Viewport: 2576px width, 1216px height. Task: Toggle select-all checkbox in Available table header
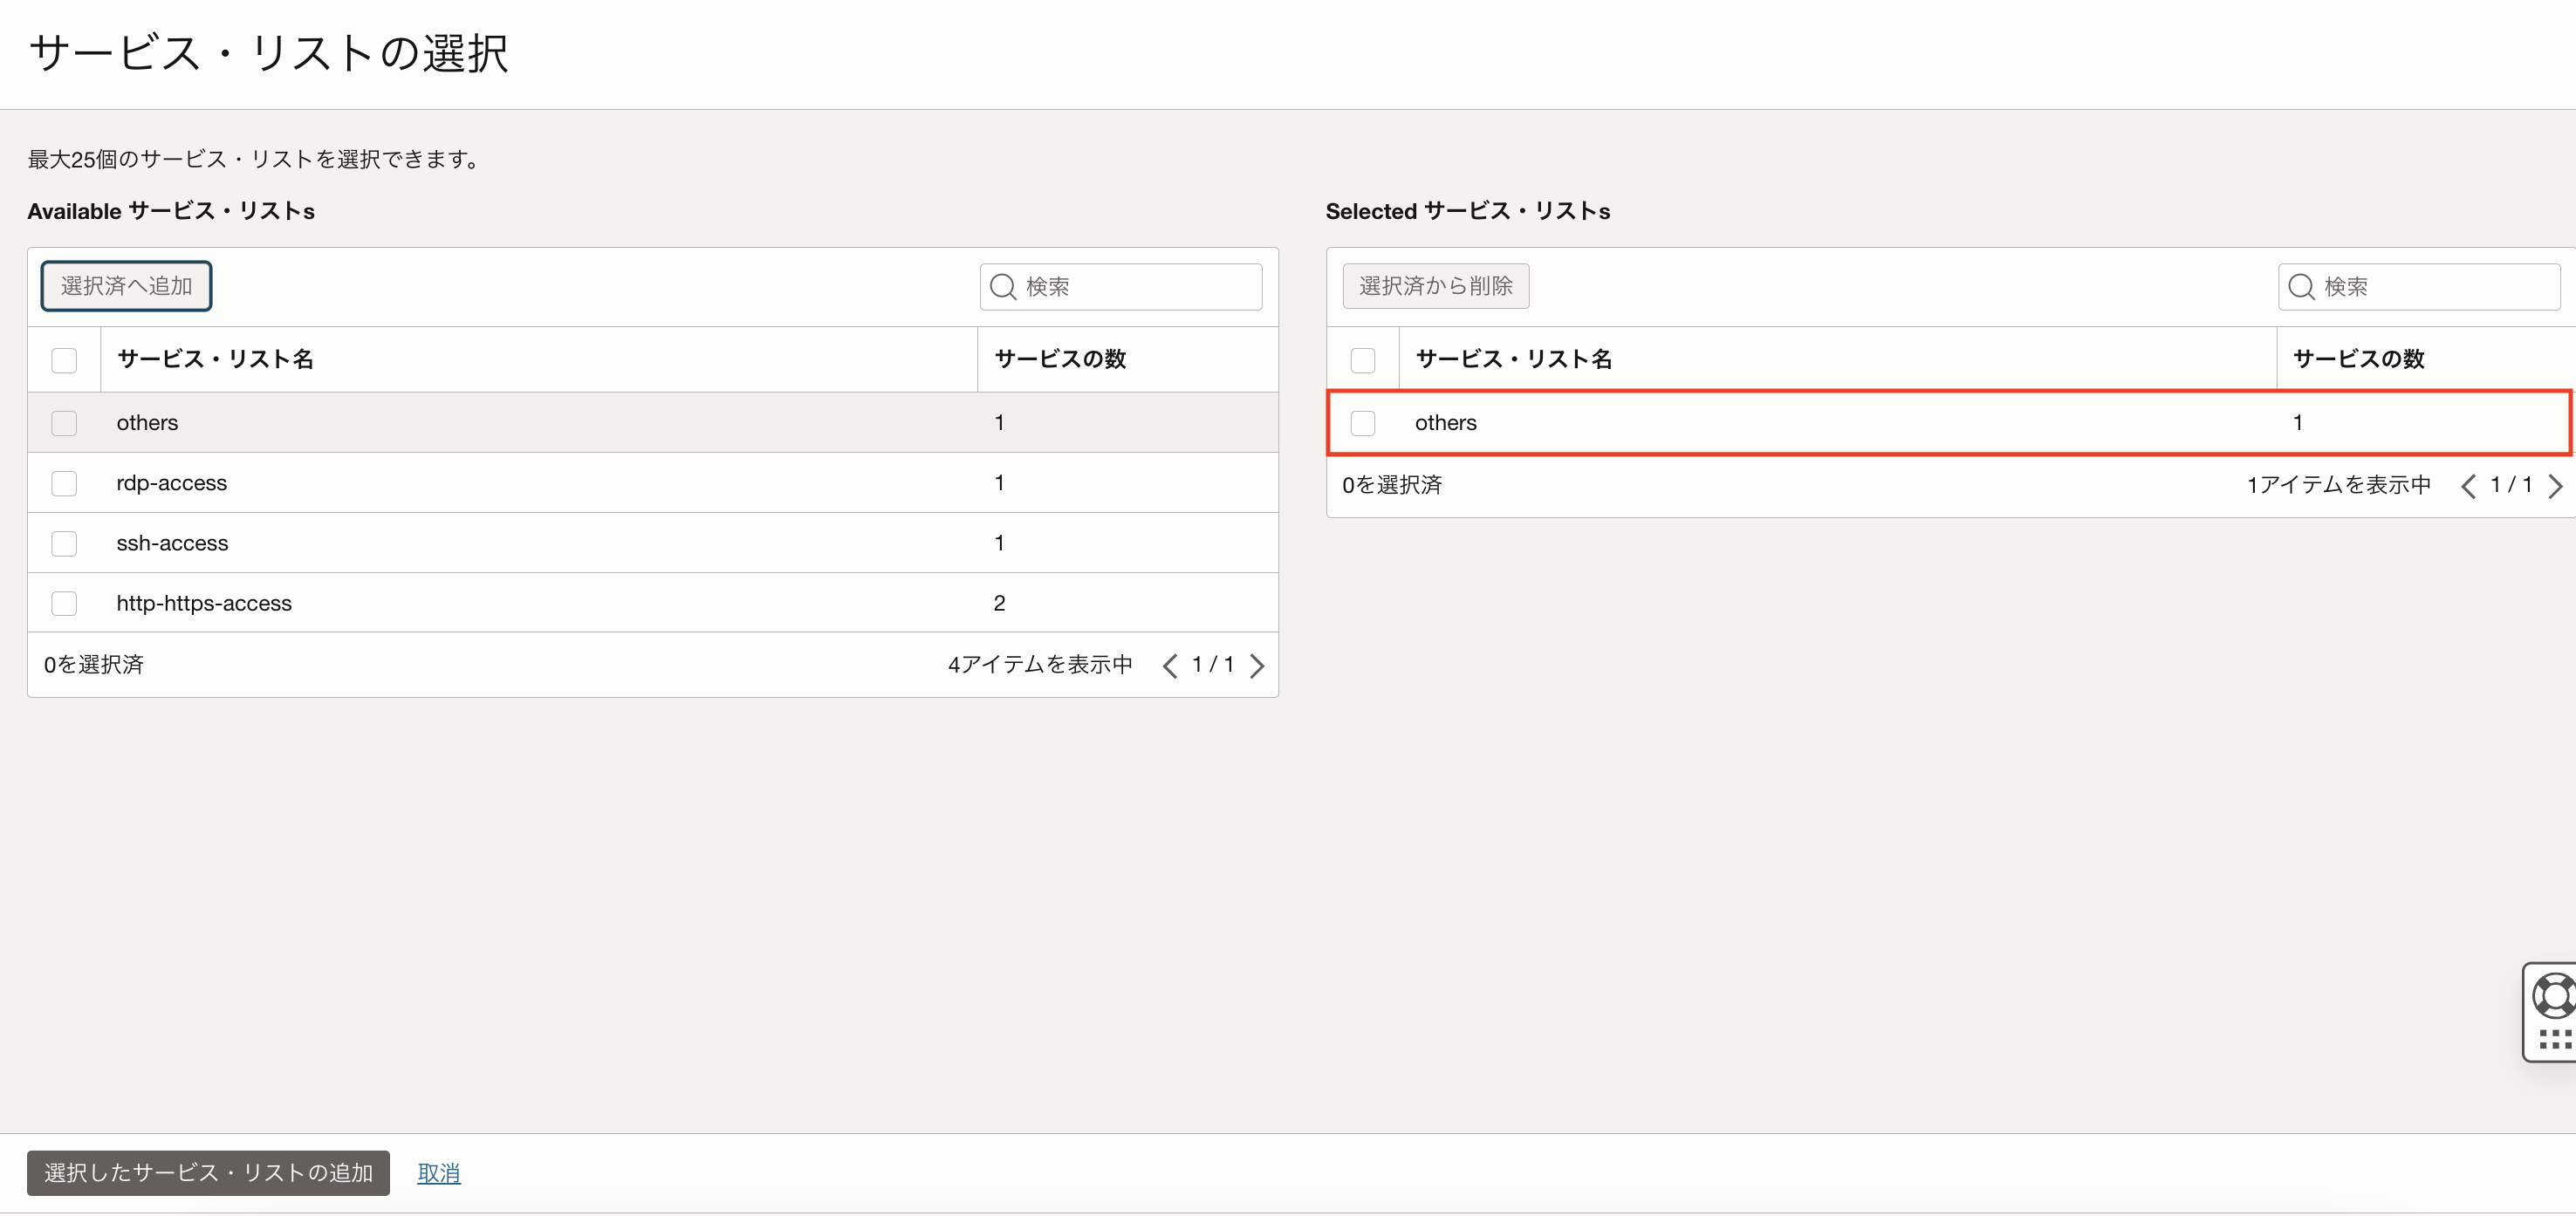pyautogui.click(x=64, y=360)
